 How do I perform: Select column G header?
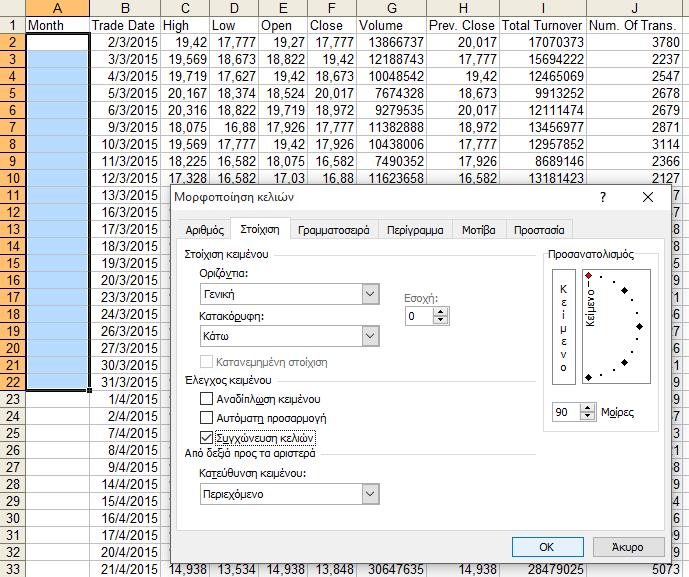point(392,8)
